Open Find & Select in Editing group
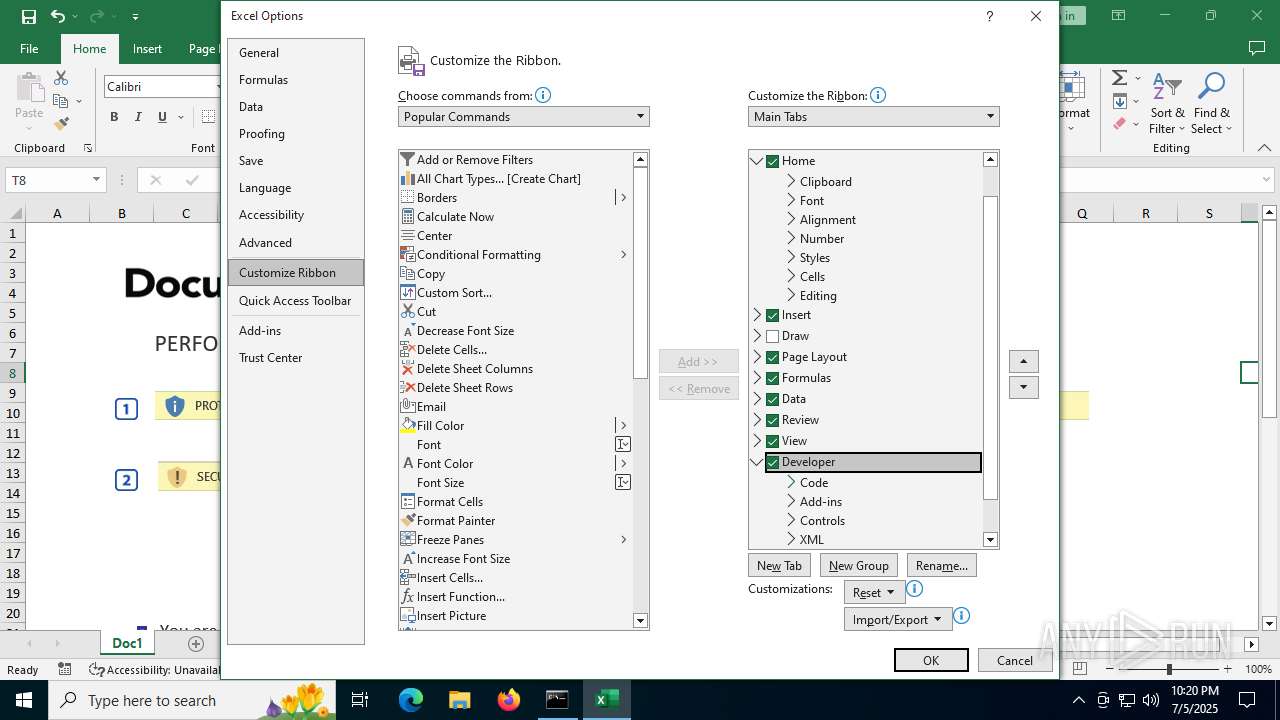1280x720 pixels. click(x=1212, y=104)
